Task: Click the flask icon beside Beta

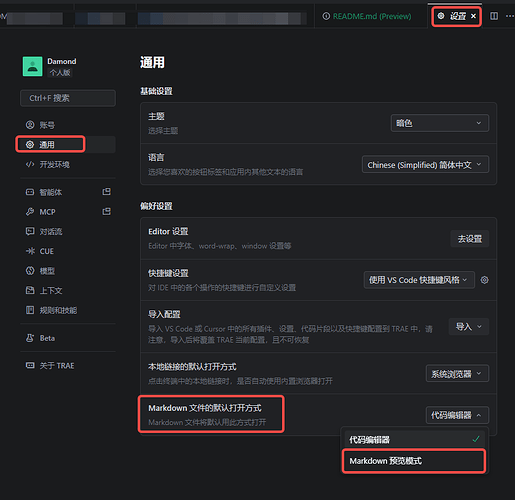Action: pos(30,338)
